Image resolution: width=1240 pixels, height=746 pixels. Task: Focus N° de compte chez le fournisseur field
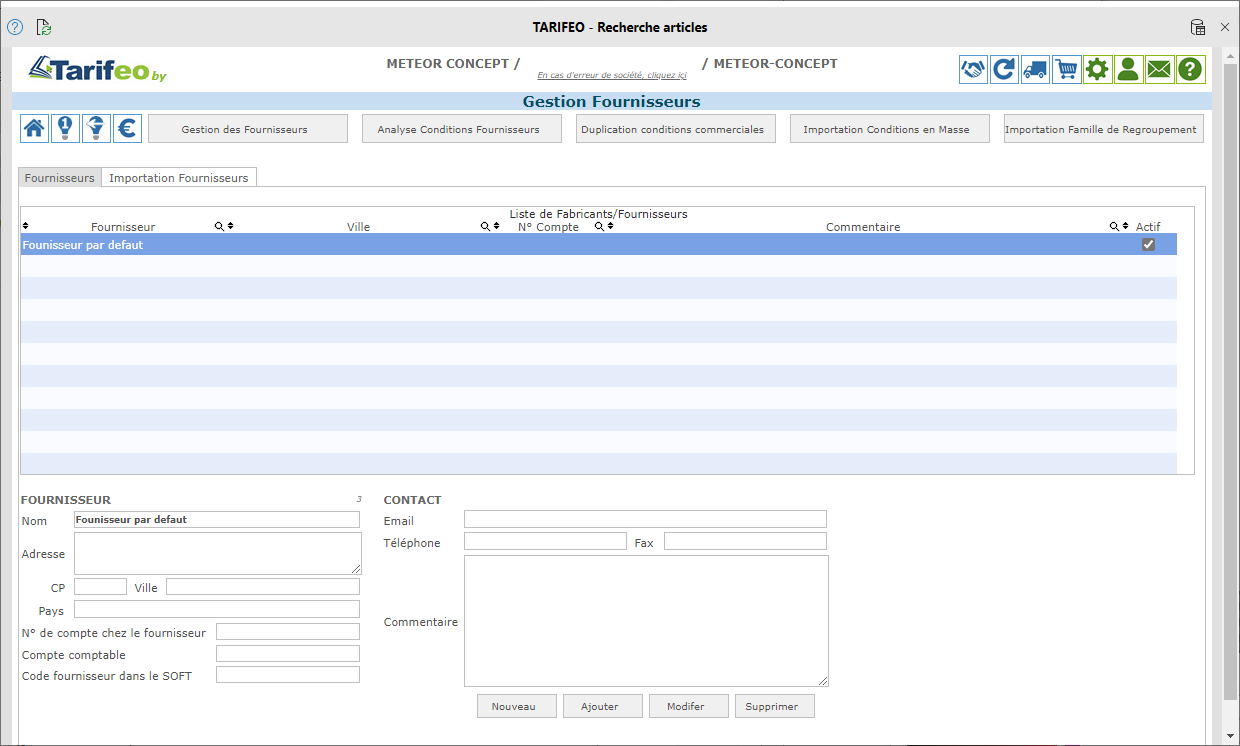288,631
